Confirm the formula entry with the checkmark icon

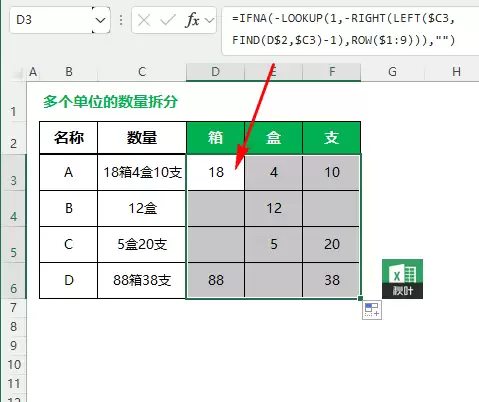point(168,20)
